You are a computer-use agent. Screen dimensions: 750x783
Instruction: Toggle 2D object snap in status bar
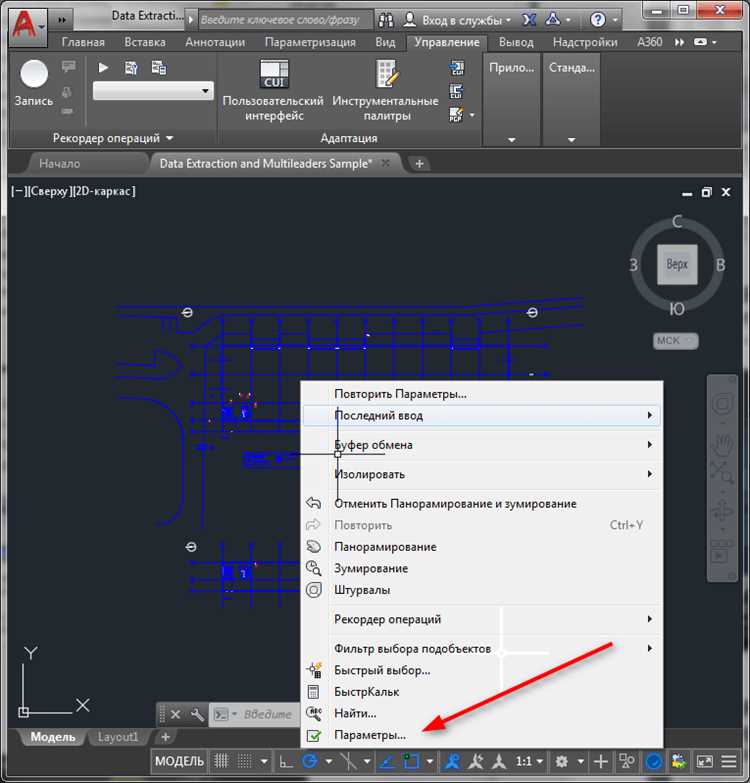[411, 761]
